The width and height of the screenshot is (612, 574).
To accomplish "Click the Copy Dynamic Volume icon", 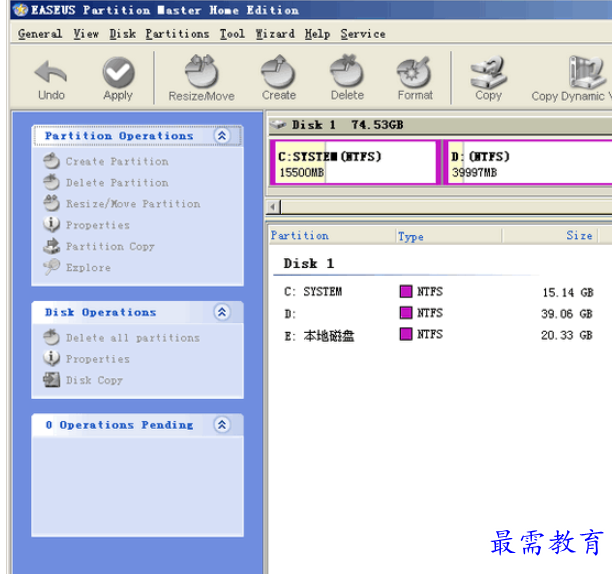I will click(x=586, y=72).
